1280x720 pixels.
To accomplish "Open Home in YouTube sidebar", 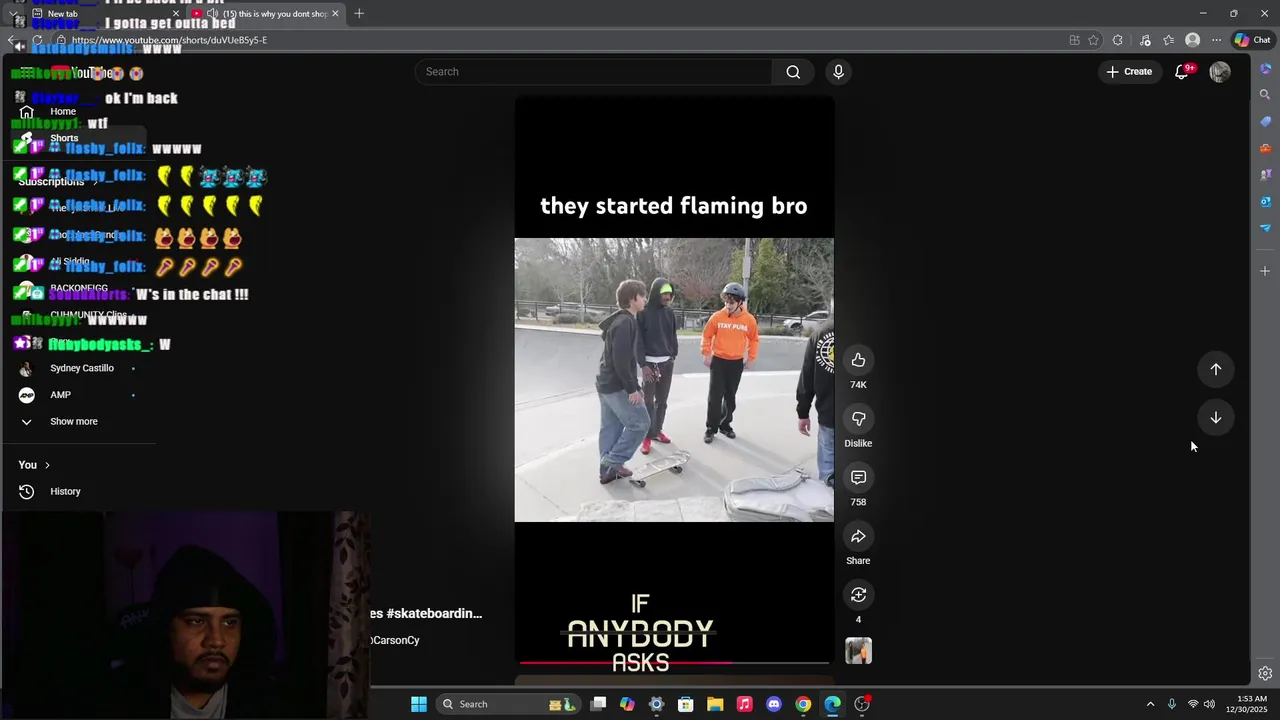I will pos(80,111).
